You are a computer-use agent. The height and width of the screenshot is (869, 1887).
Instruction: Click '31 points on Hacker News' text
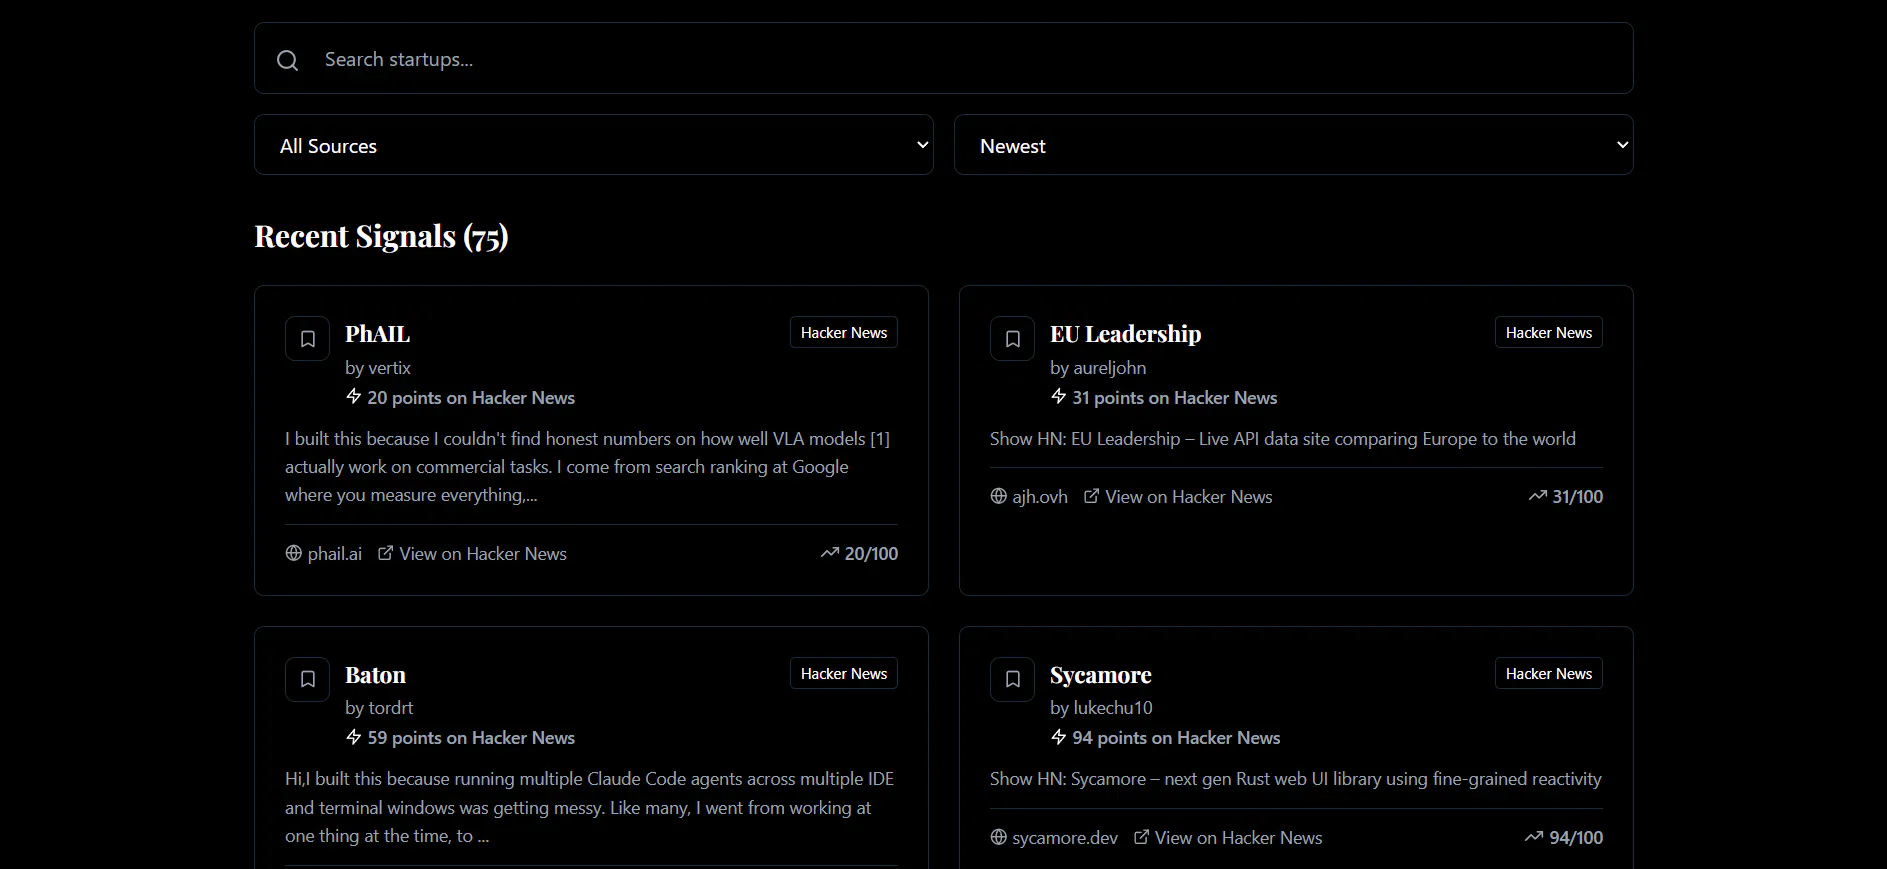pos(1175,397)
